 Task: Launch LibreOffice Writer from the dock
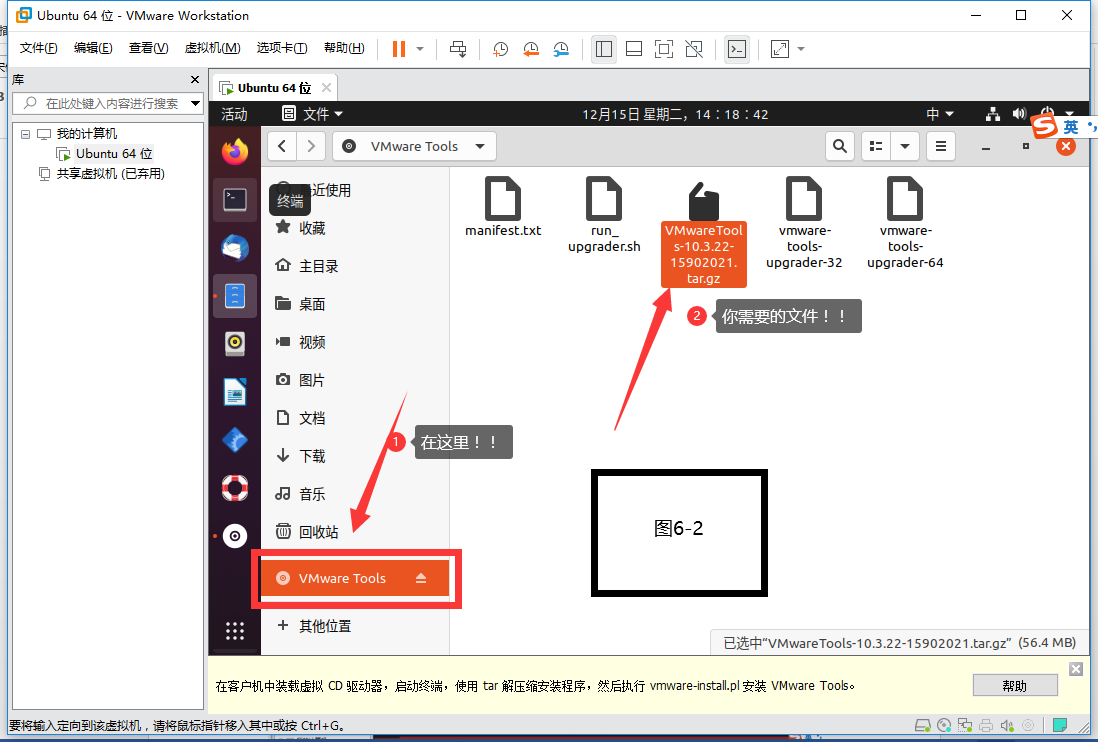coord(235,392)
